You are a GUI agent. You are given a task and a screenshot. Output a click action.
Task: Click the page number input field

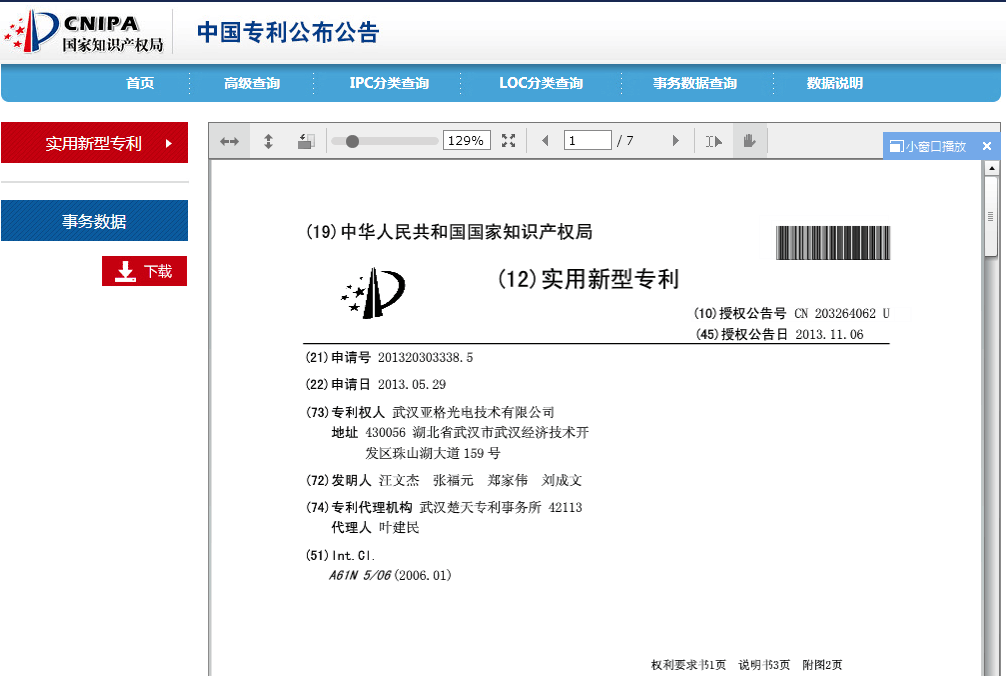coord(587,140)
